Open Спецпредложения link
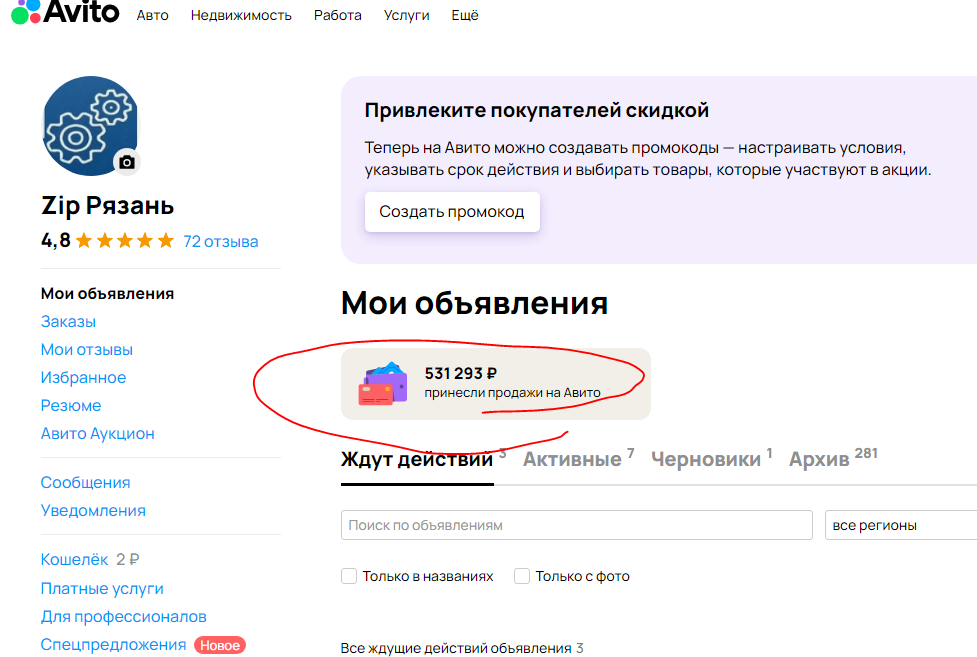 tap(113, 645)
